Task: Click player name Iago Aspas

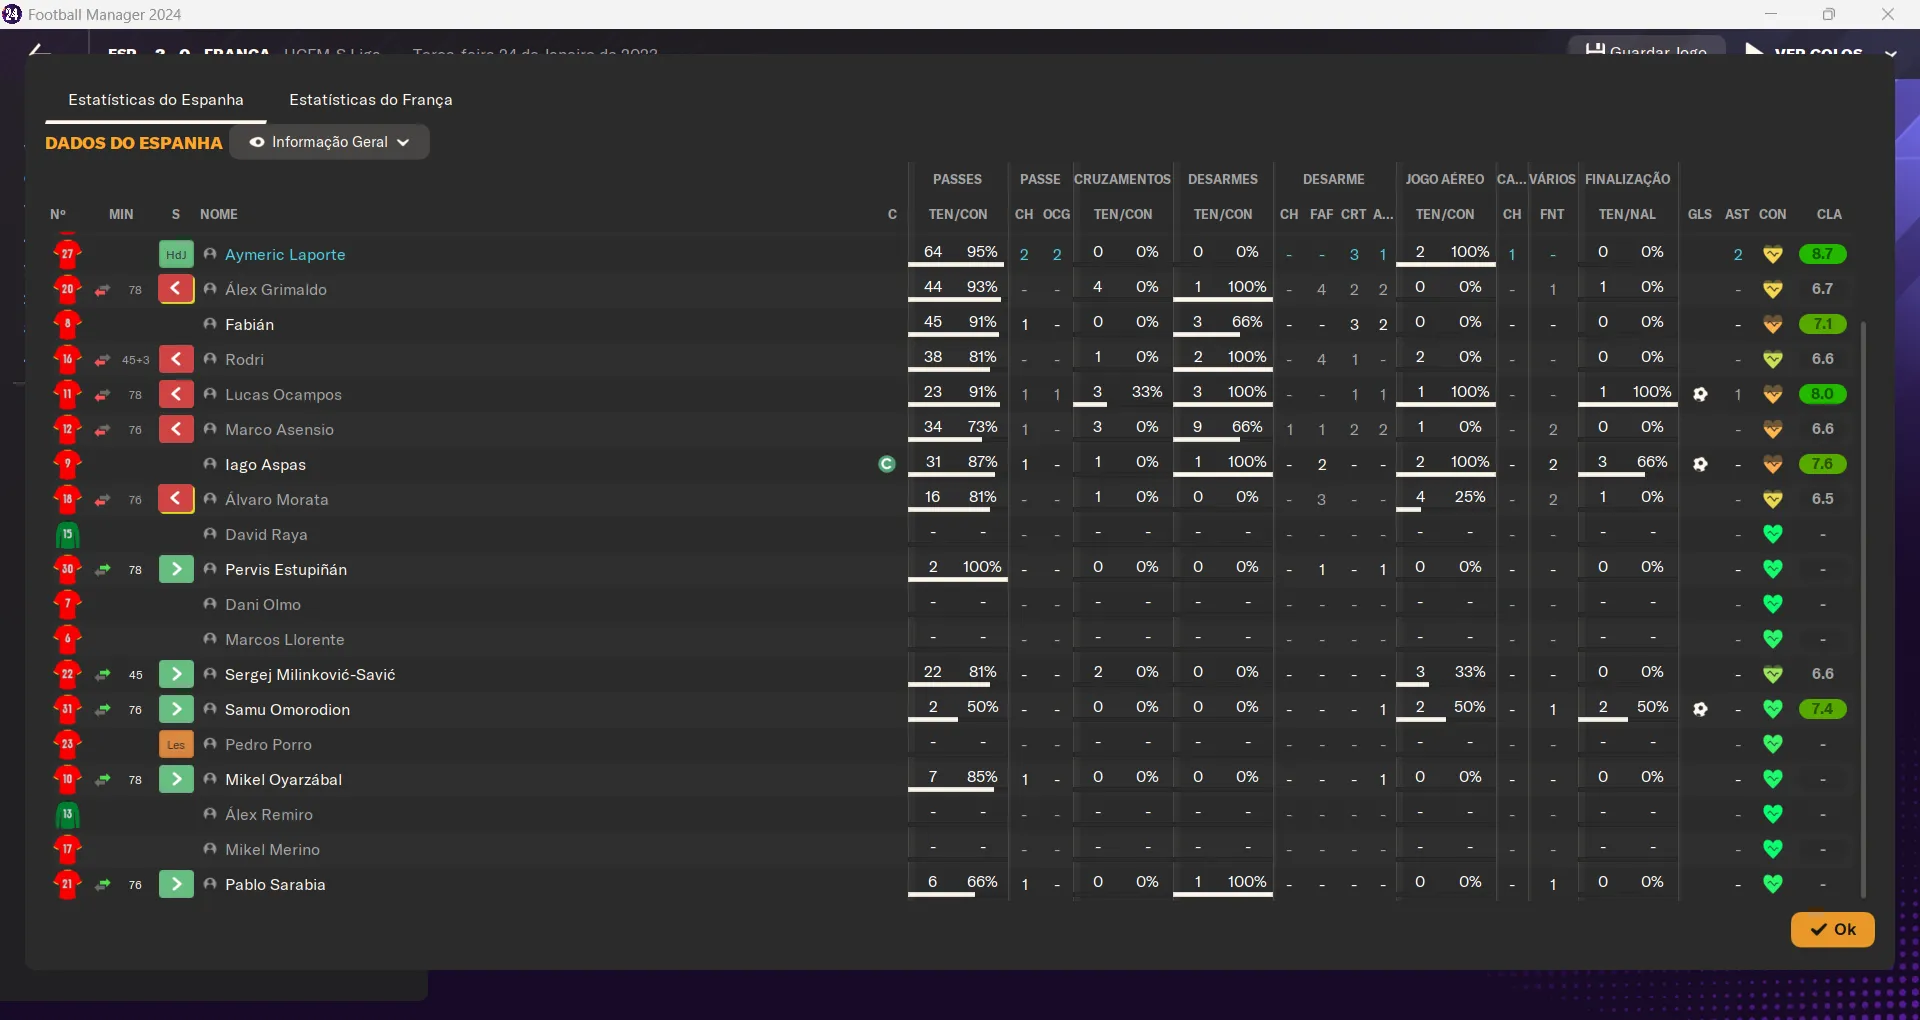Action: tap(265, 465)
